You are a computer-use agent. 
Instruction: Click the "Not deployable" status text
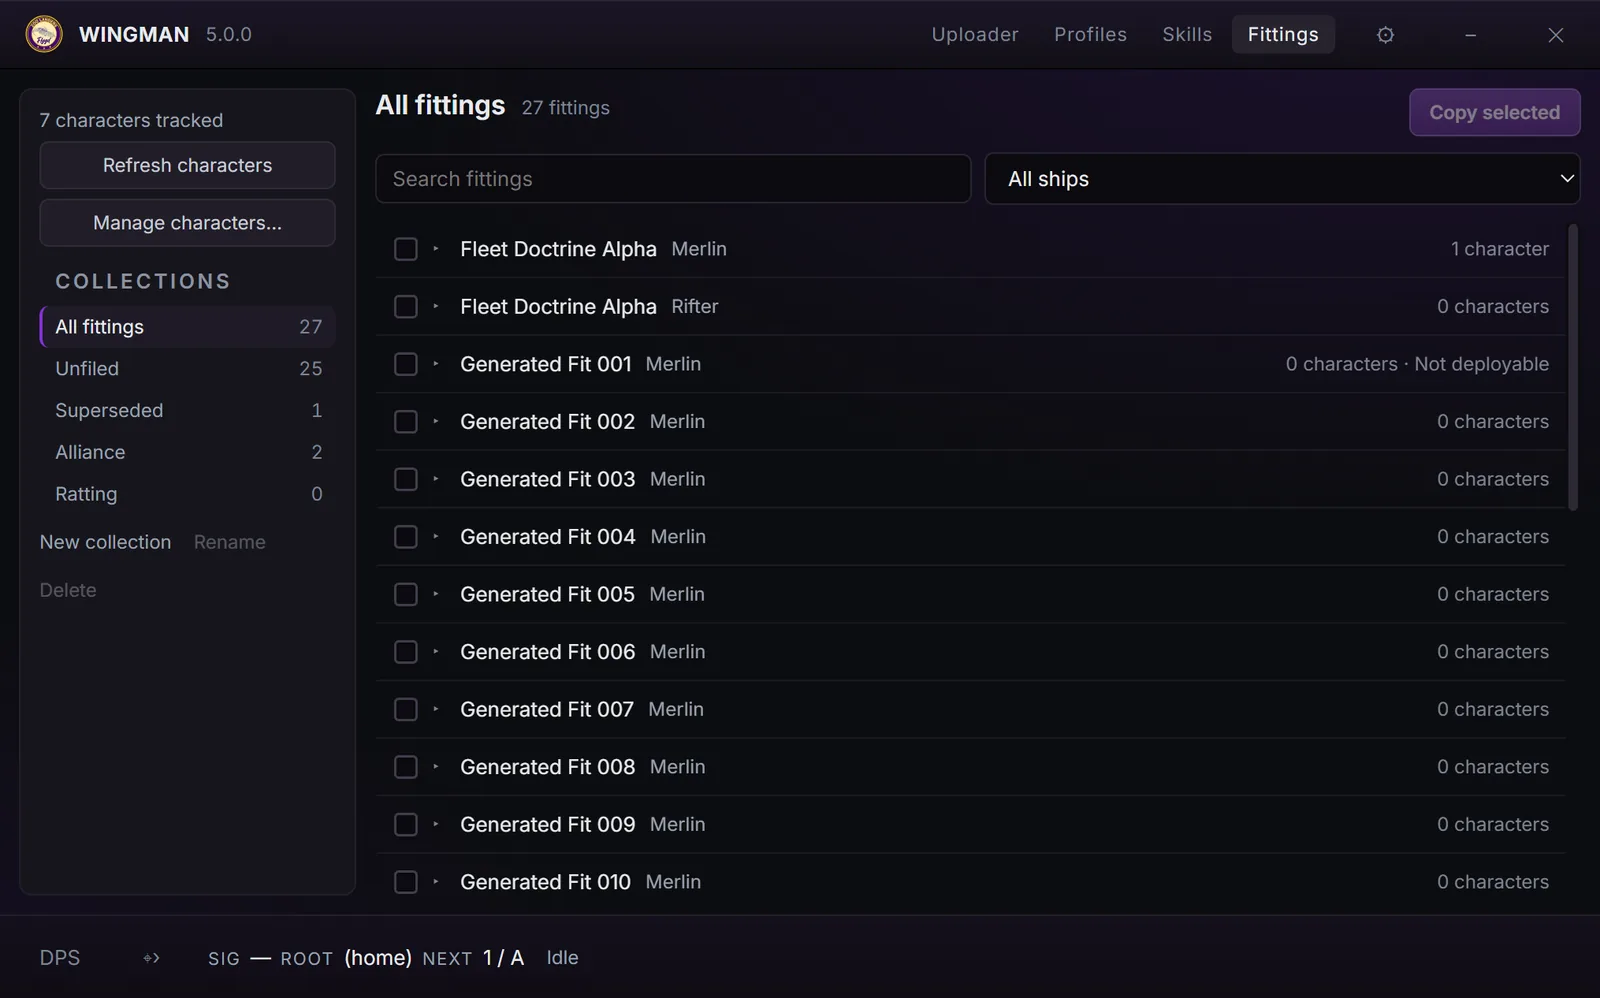pos(1481,364)
